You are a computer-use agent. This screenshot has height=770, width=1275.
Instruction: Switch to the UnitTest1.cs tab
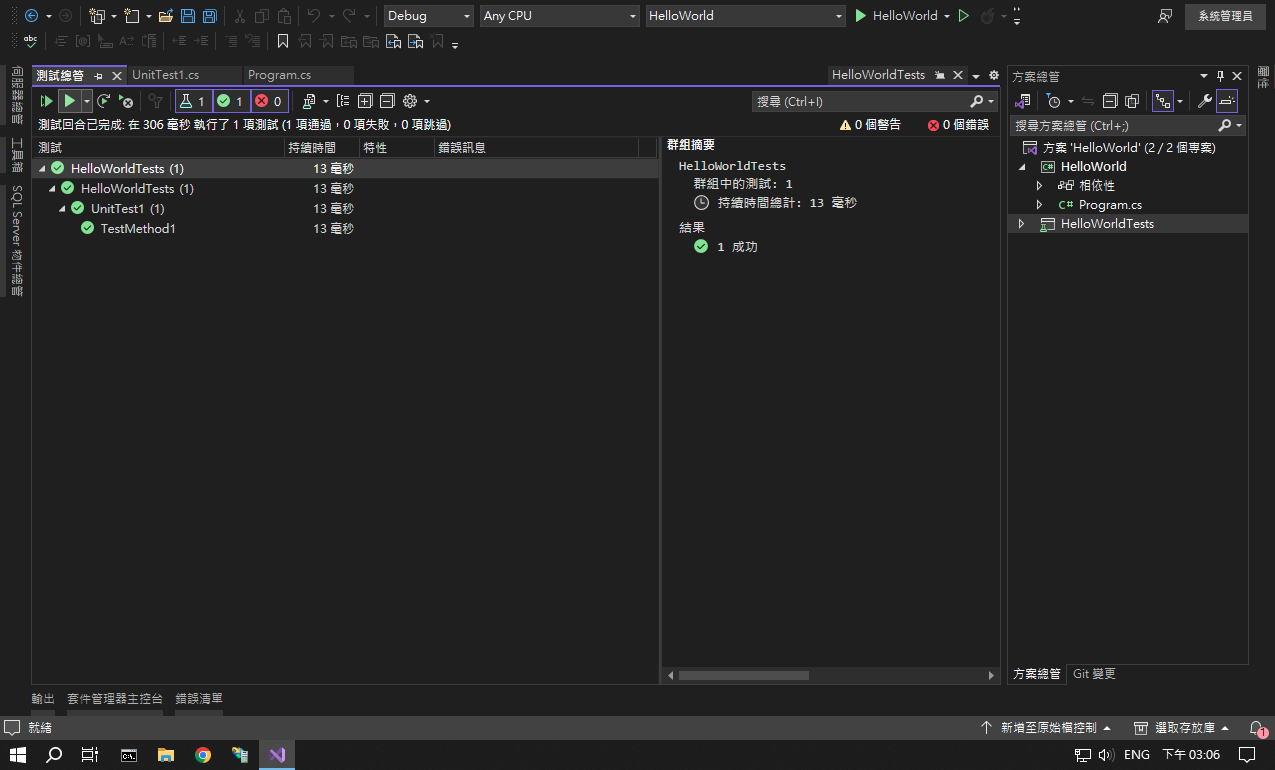coord(166,75)
